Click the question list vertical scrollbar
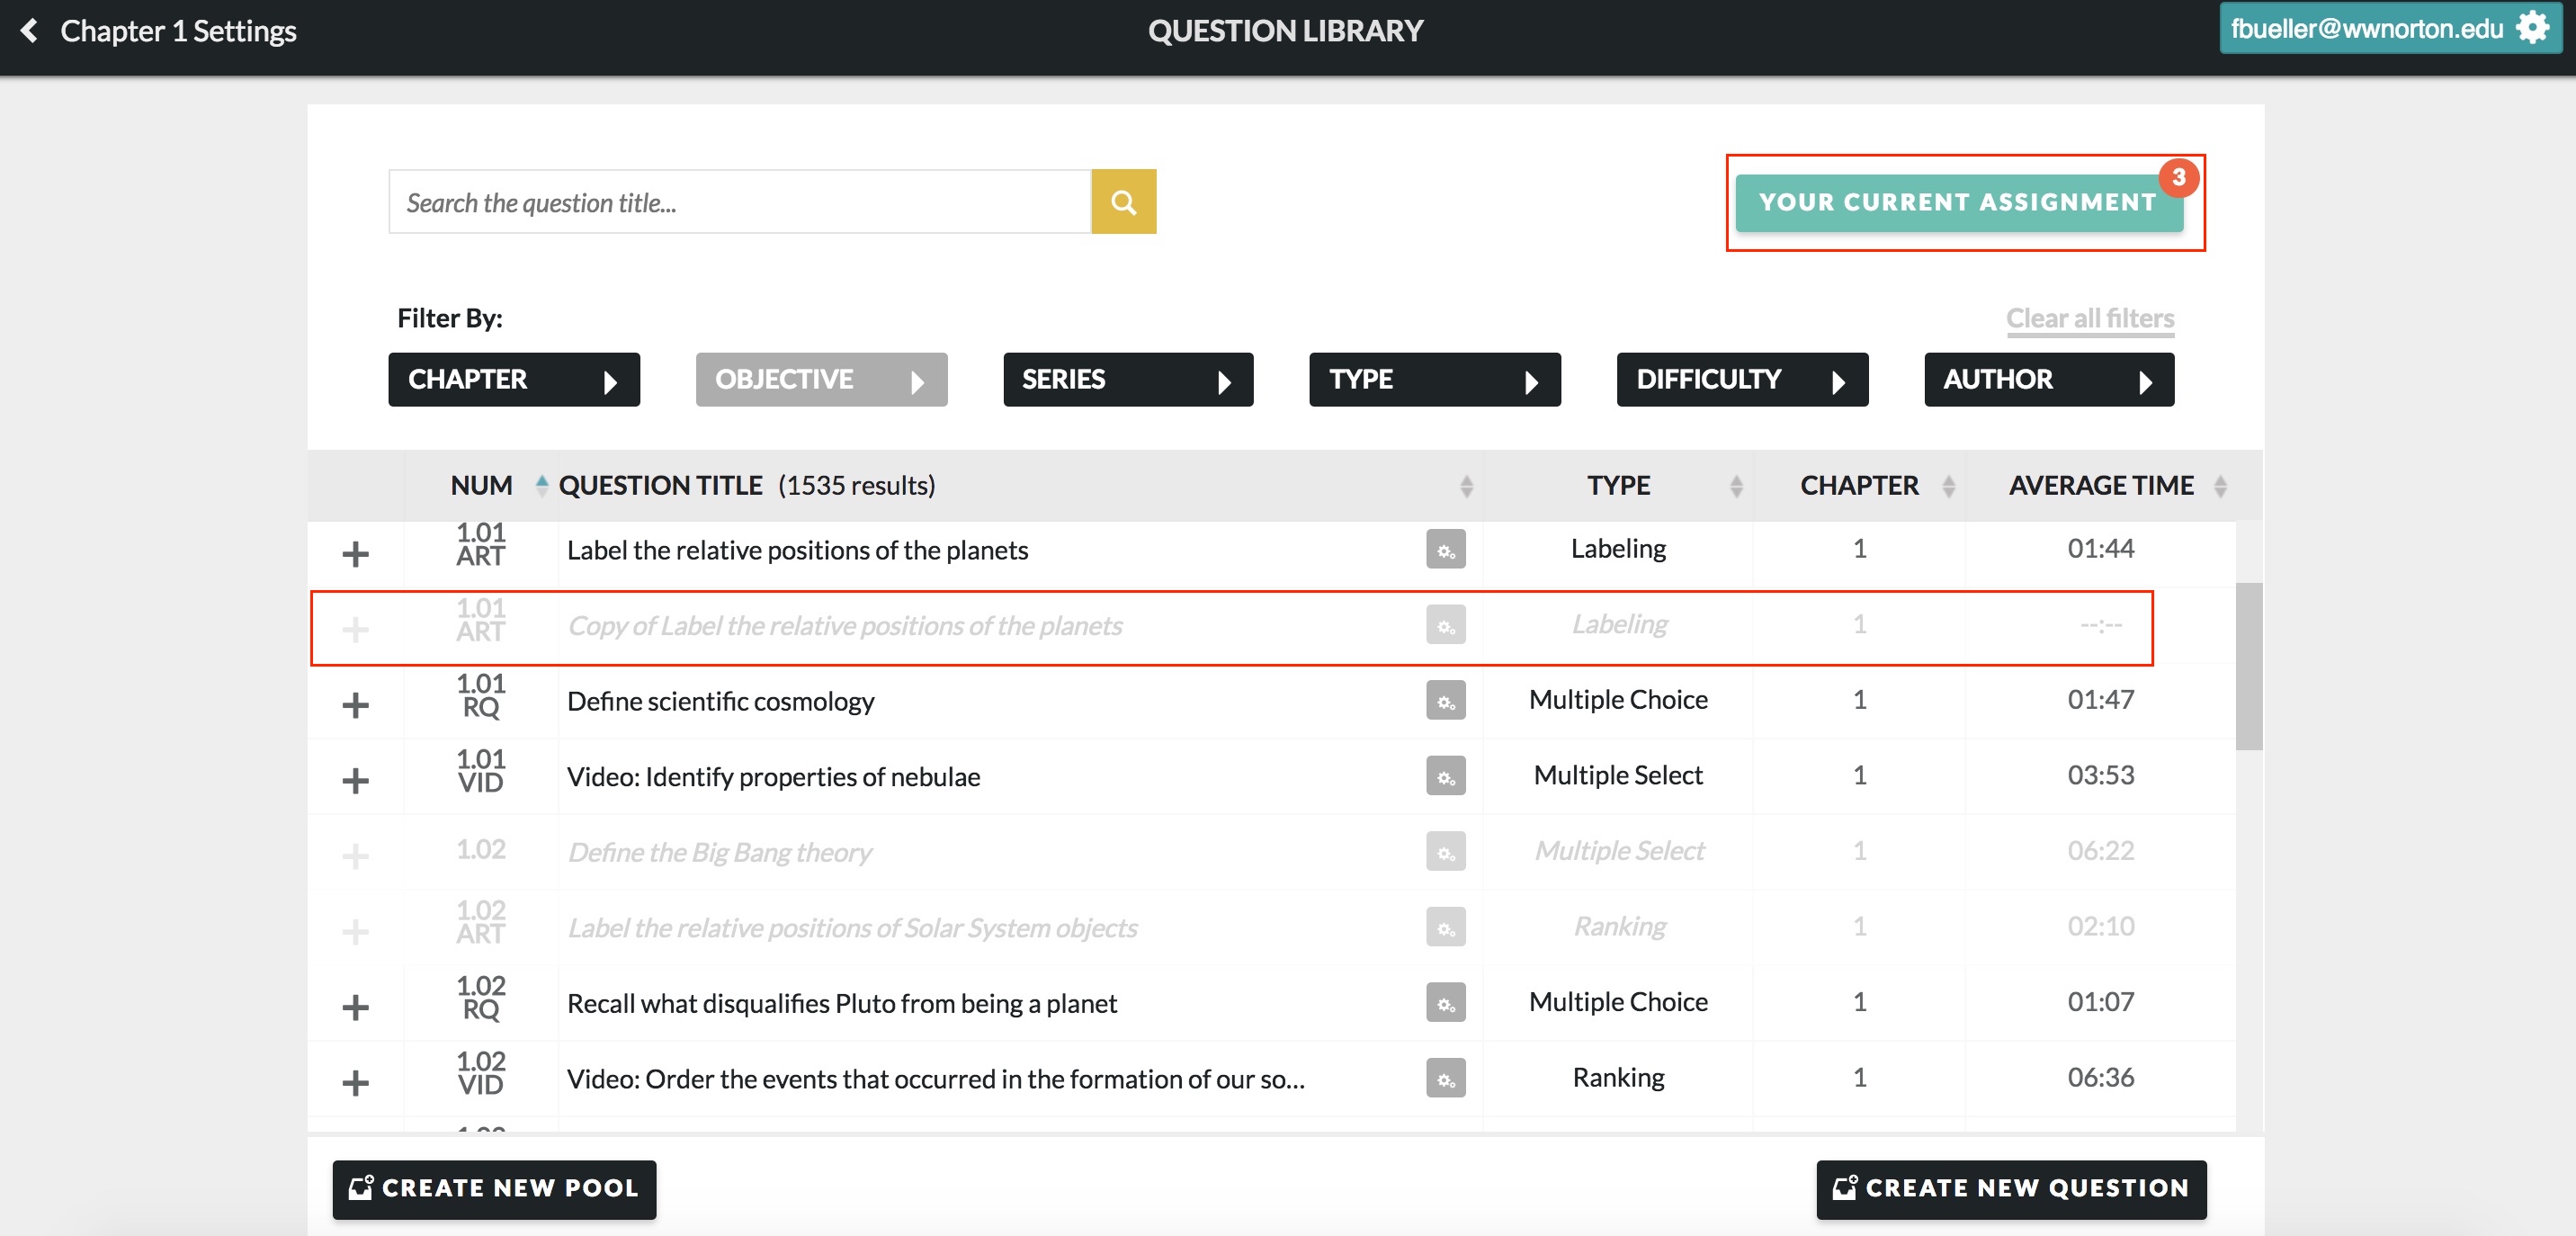2576x1236 pixels. (2248, 665)
